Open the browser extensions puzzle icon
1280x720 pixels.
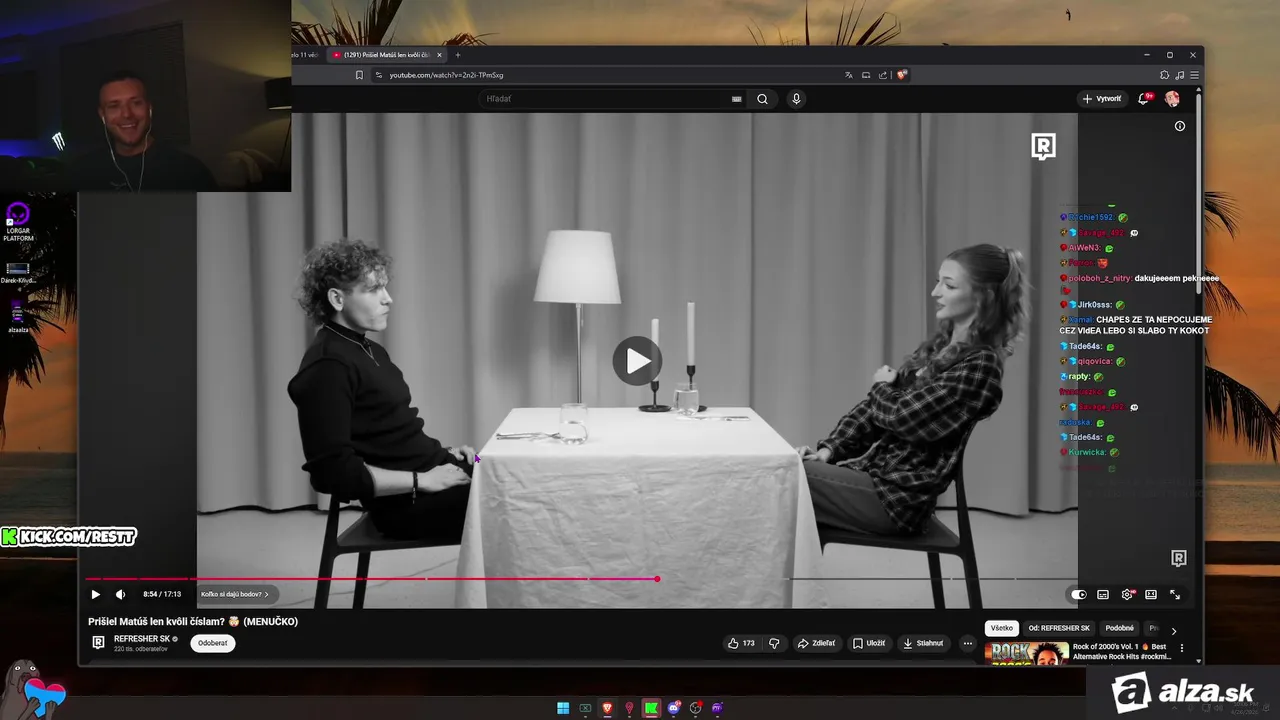click(x=1164, y=75)
